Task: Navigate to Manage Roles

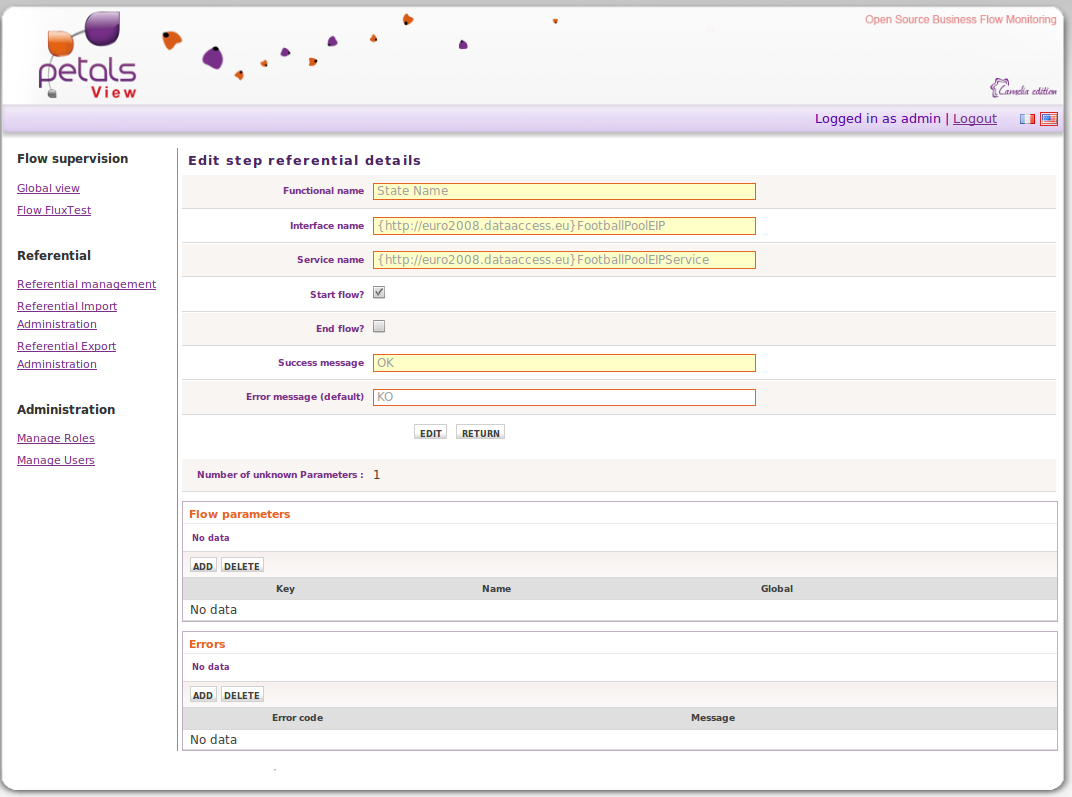Action: coord(56,438)
